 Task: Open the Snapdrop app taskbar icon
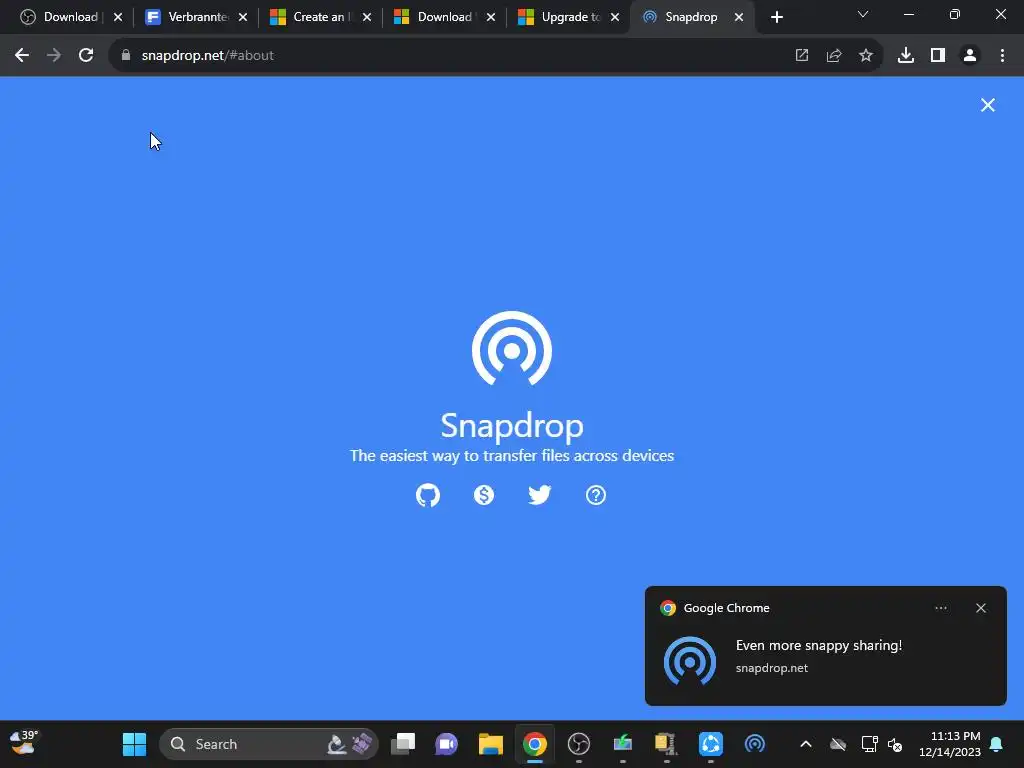point(754,744)
